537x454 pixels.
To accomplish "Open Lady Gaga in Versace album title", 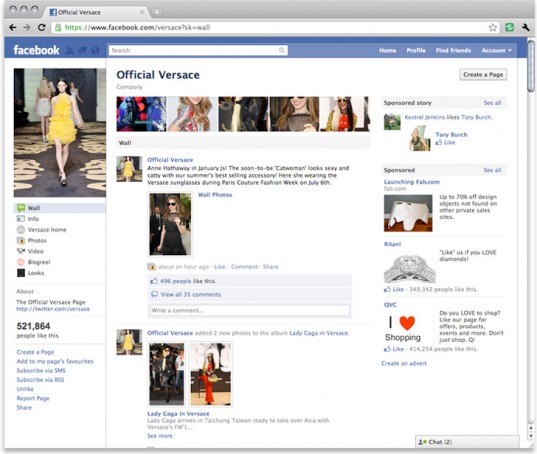I will (x=178, y=414).
